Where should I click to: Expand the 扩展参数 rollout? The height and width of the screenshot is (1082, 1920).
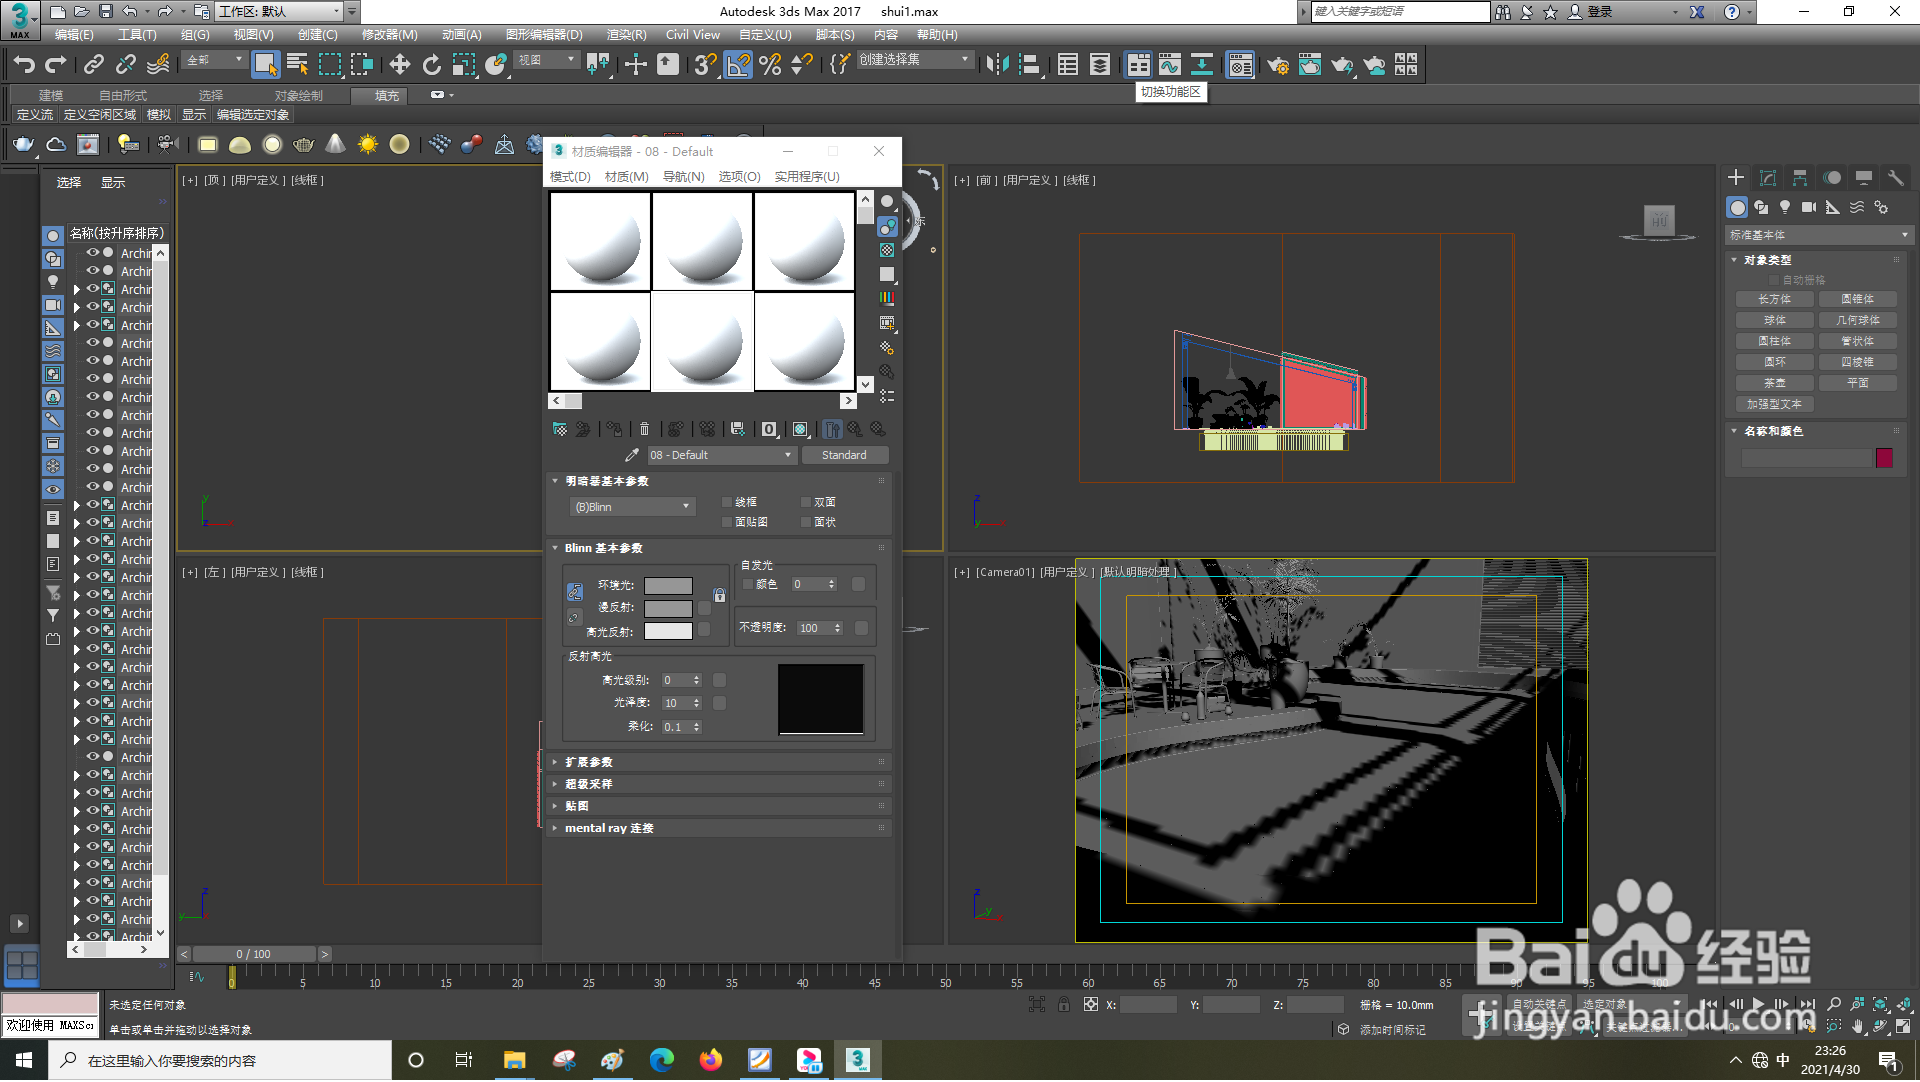coord(718,762)
